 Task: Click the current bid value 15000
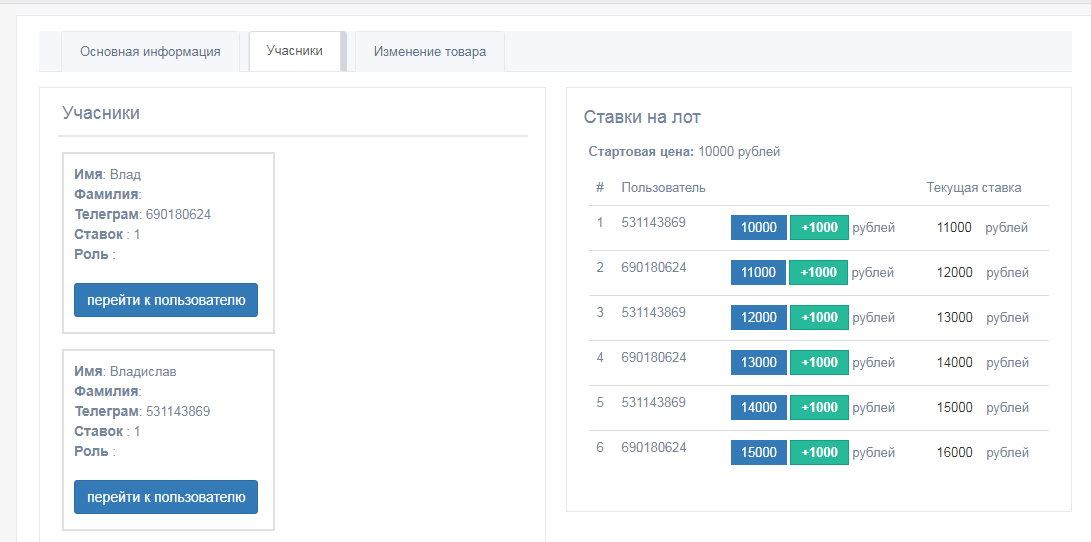click(955, 408)
